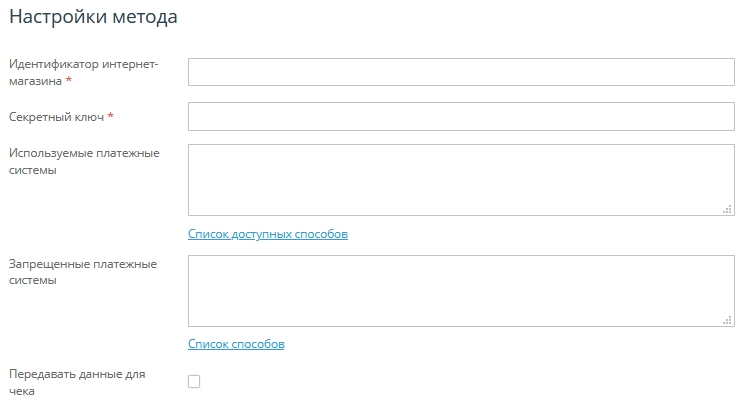Click the Настройки метода heading
This screenshot has height=406, width=740.
click(x=93, y=17)
